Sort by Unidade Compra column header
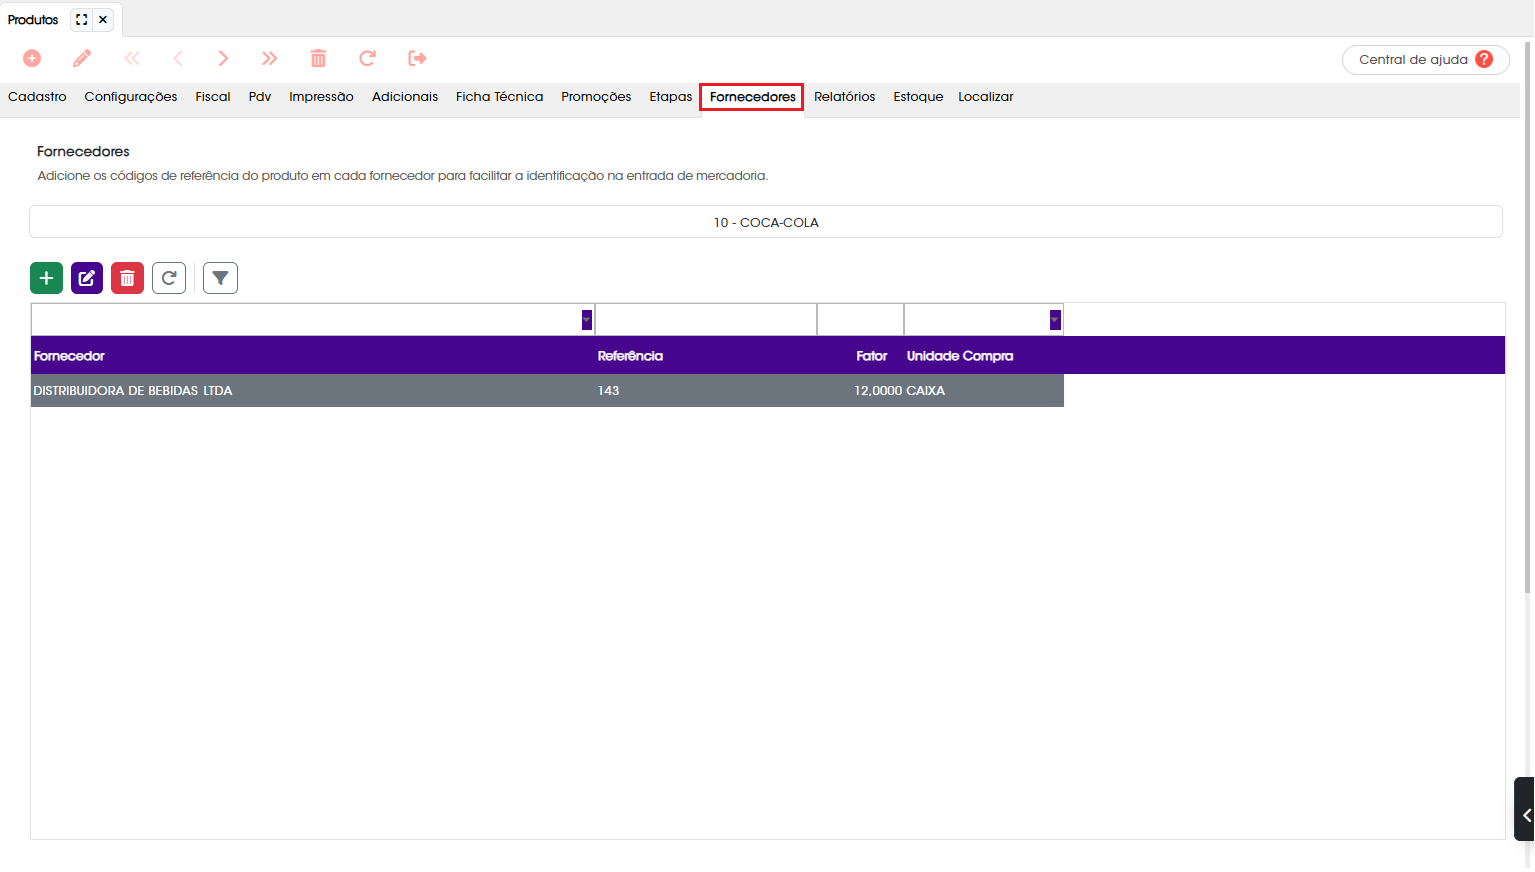The height and width of the screenshot is (872, 1535). point(960,356)
